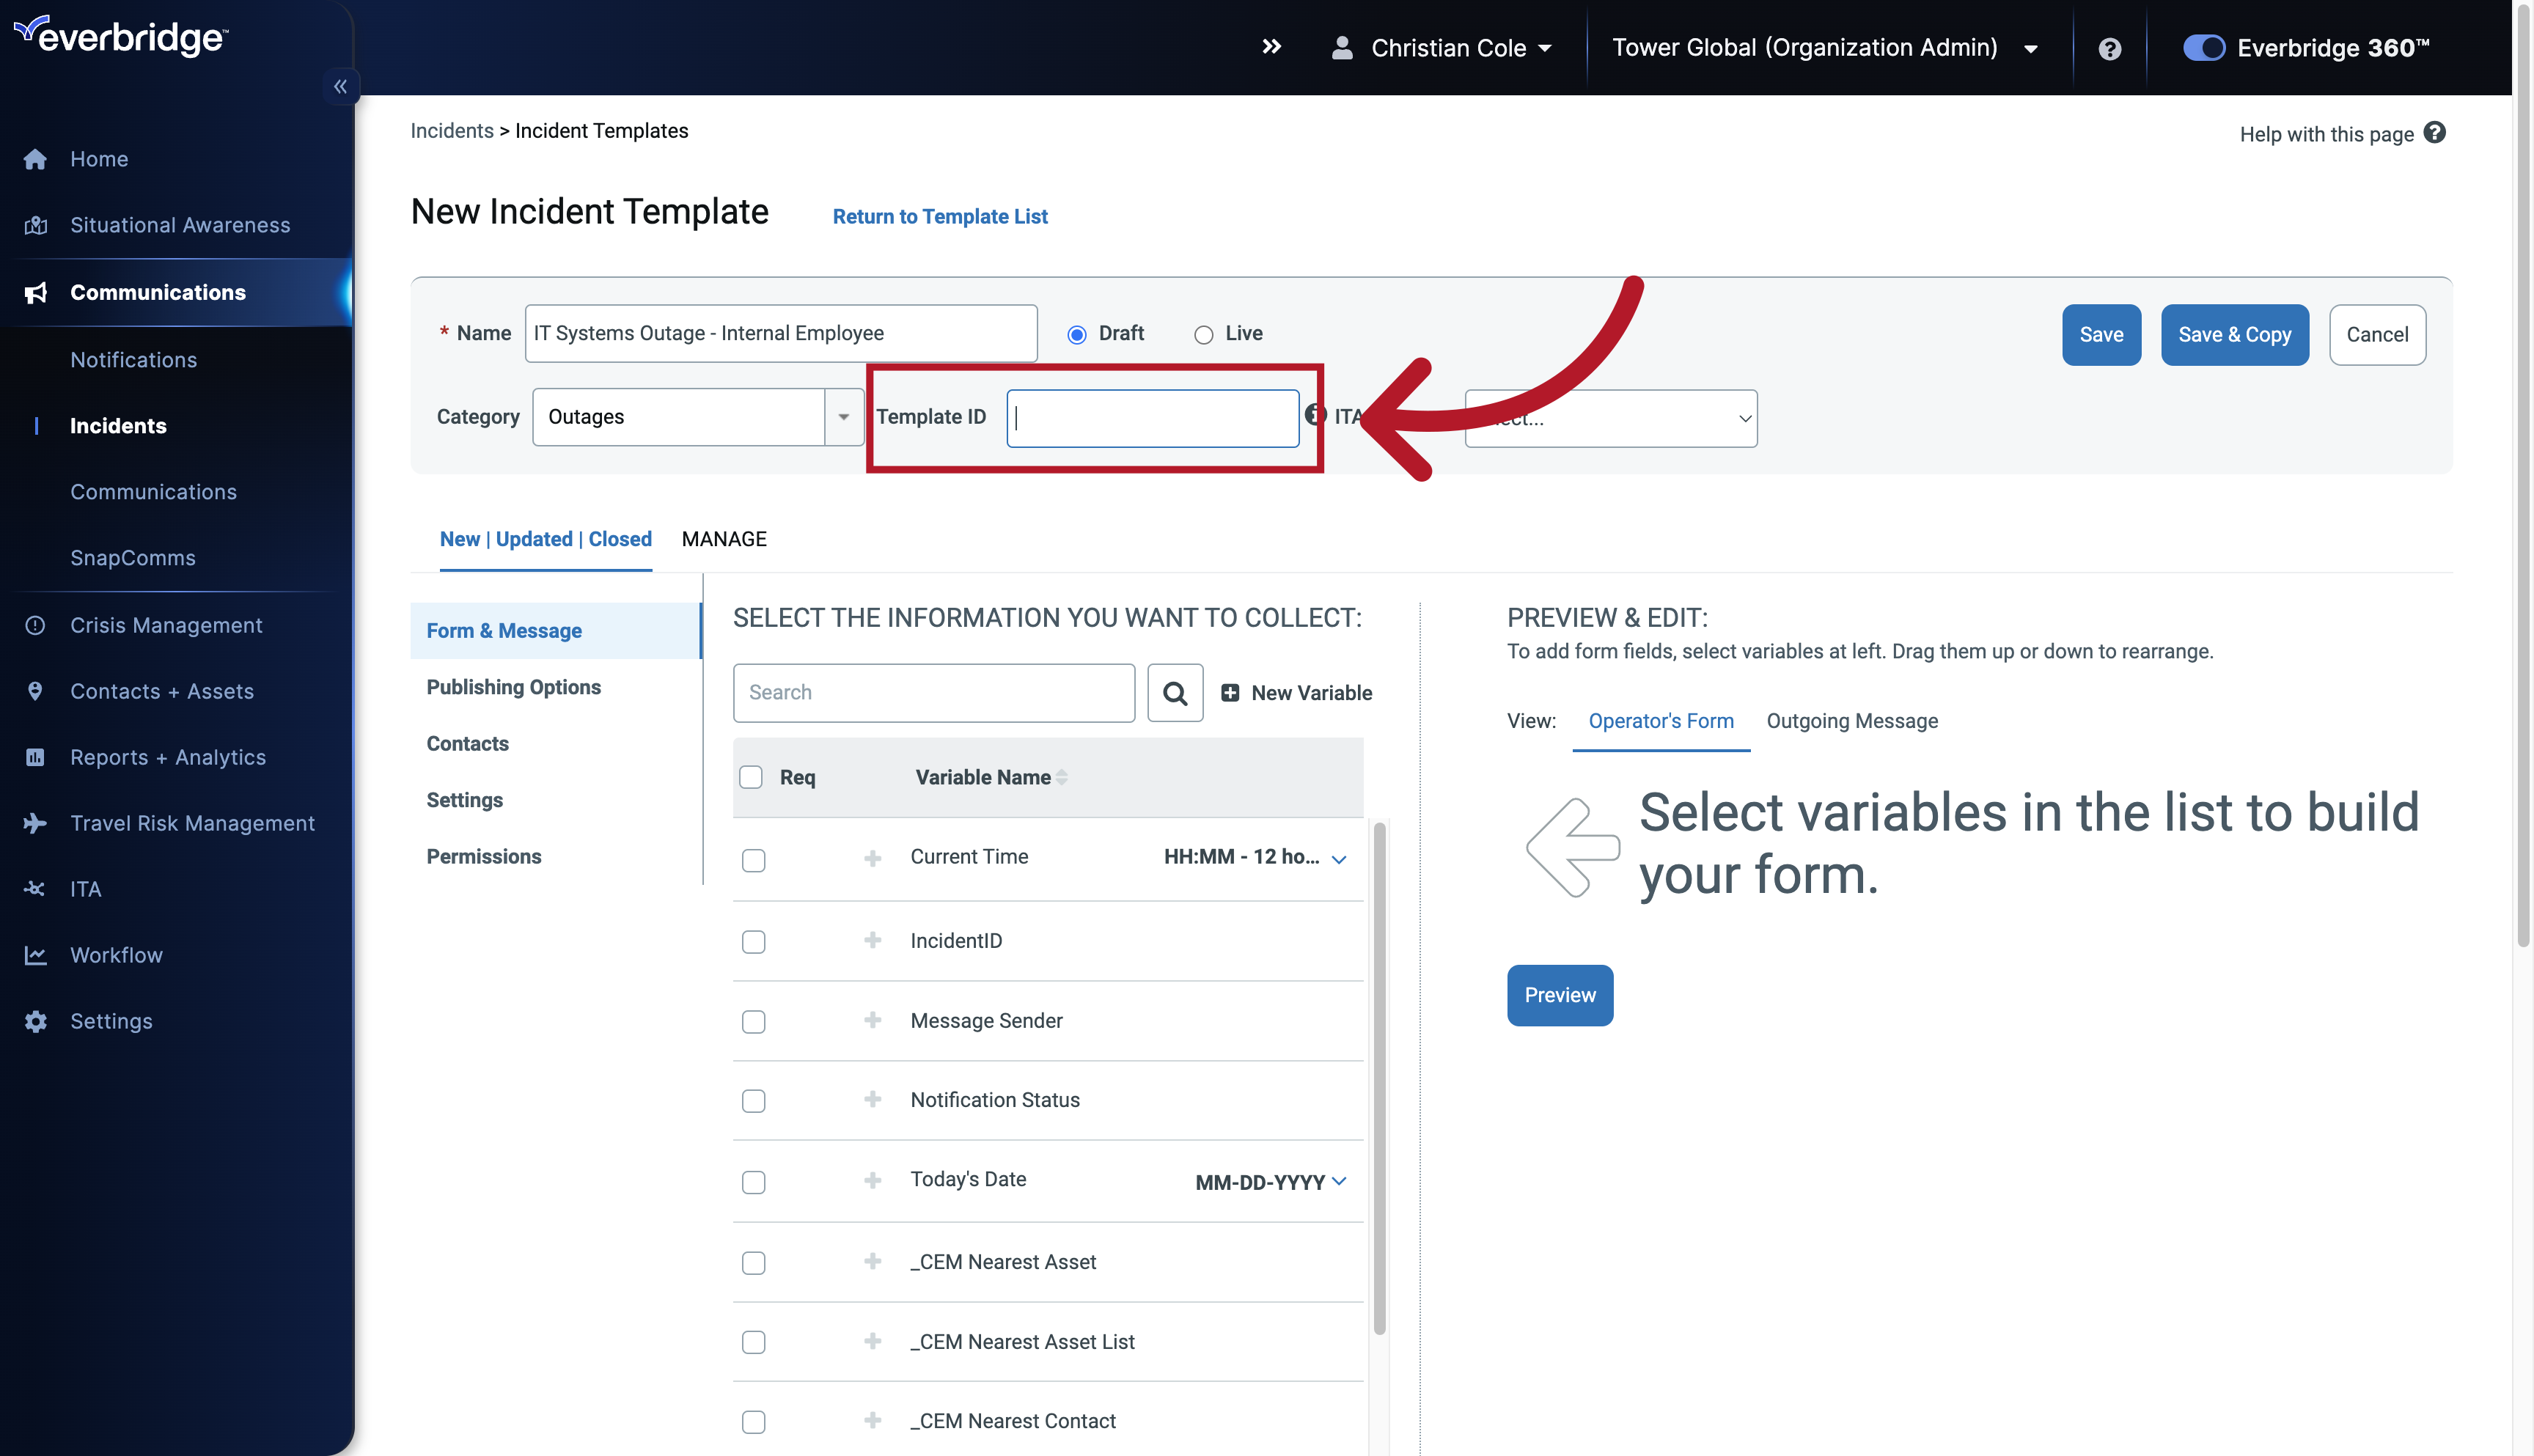Click the Contacts + Assets pin icon
This screenshot has width=2534, height=1456.
pos(35,690)
